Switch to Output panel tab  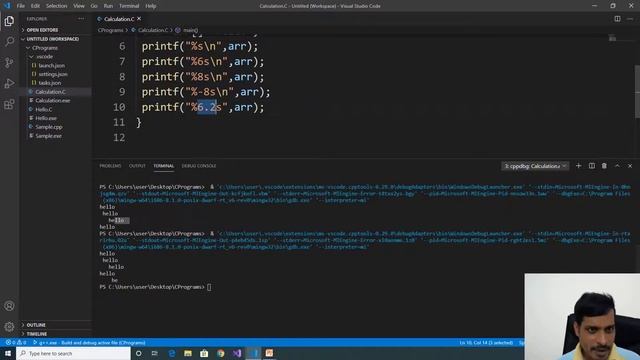tap(137, 166)
